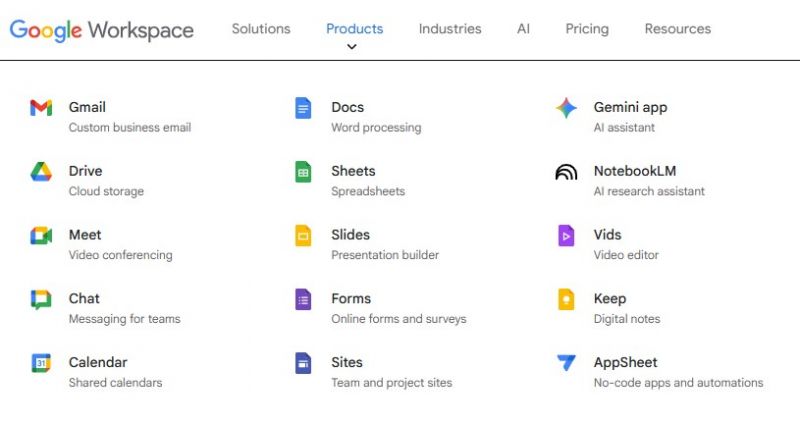Collapse the Products menu chevron
The image size is (800, 424).
pos(352,47)
